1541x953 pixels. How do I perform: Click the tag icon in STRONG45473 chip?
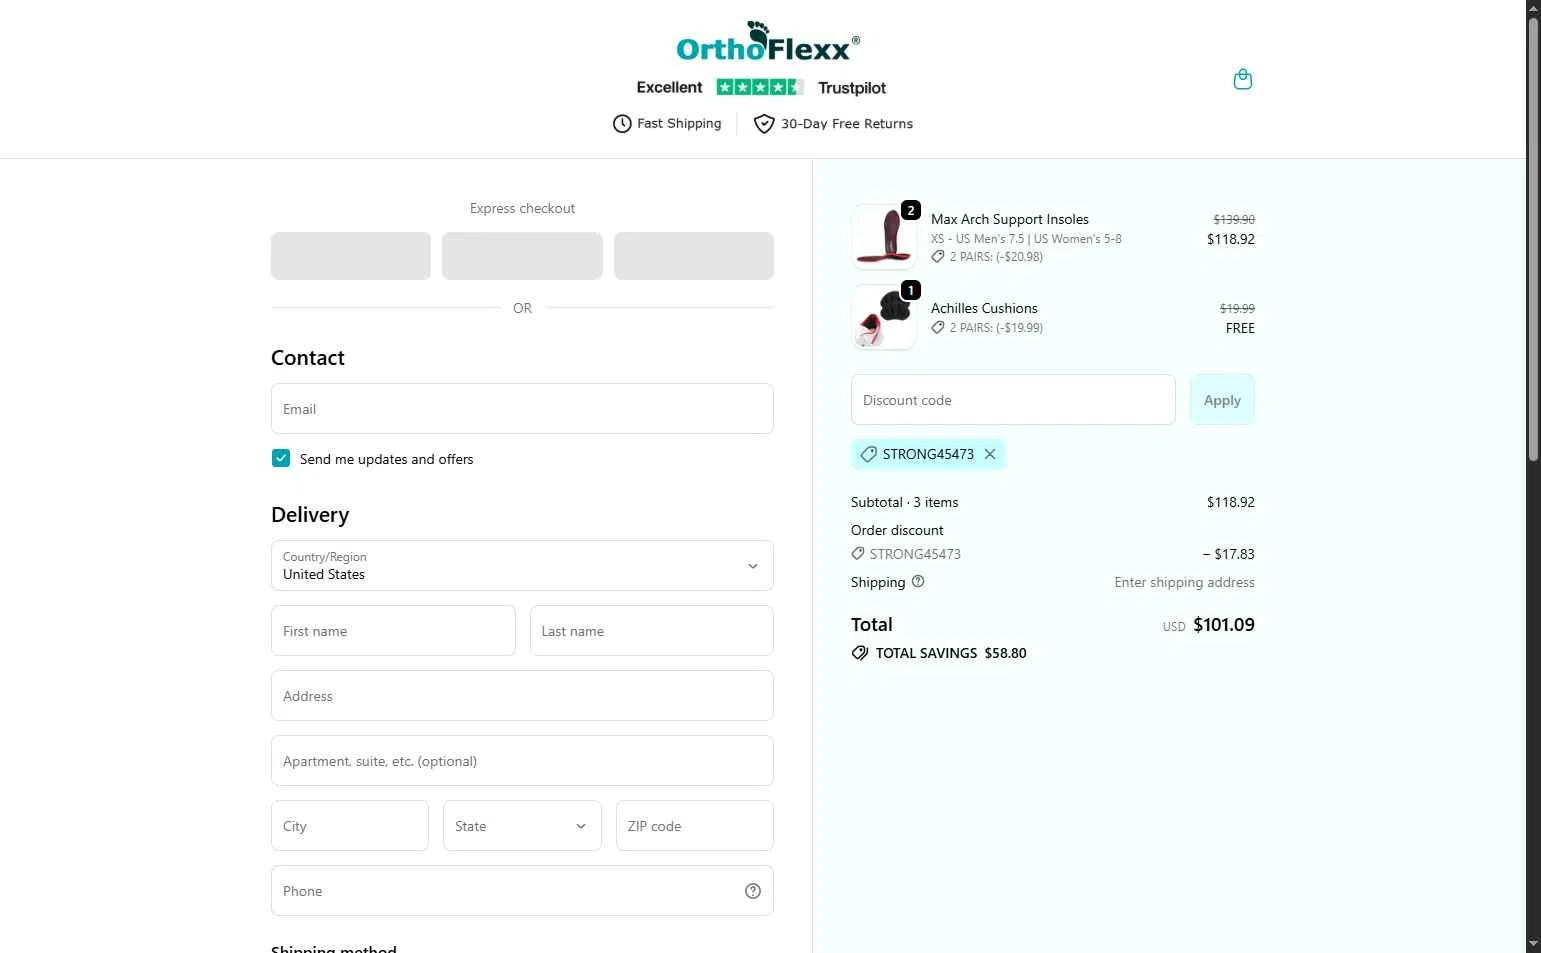868,454
